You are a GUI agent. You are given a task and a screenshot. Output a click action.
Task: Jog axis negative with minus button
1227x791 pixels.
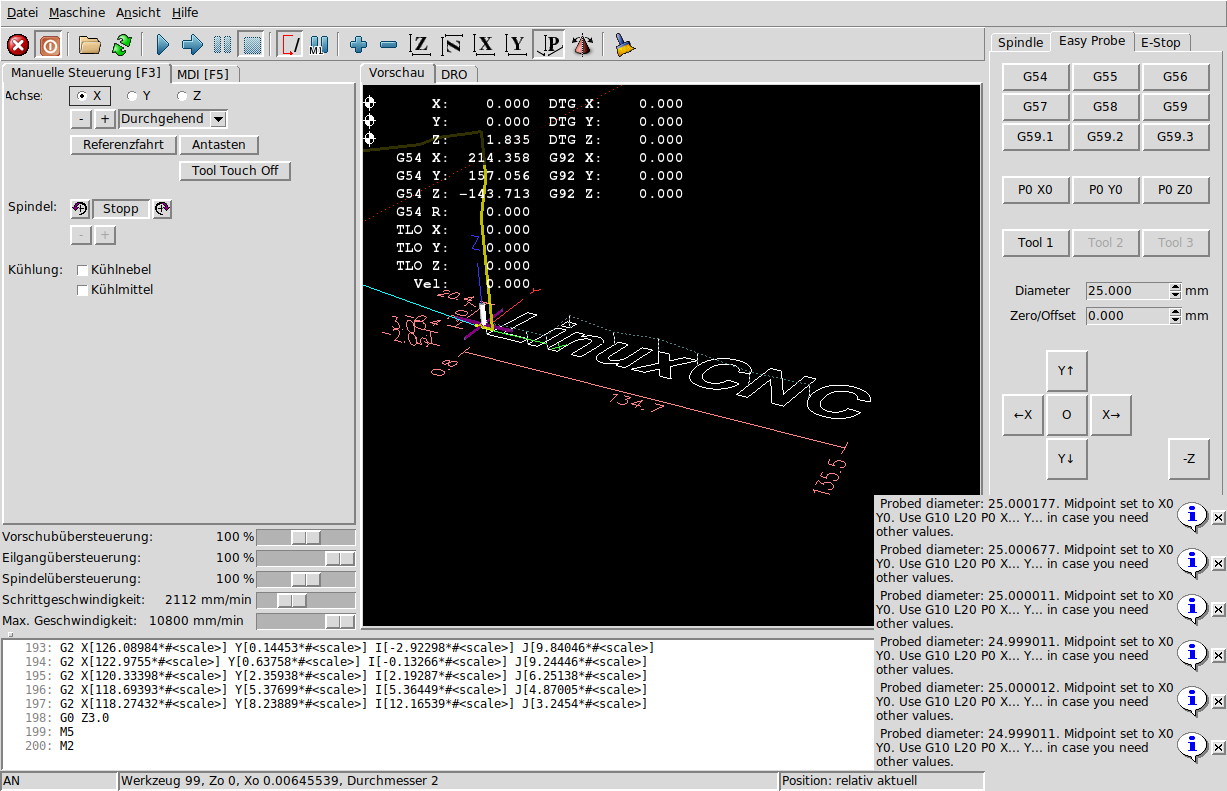point(81,119)
